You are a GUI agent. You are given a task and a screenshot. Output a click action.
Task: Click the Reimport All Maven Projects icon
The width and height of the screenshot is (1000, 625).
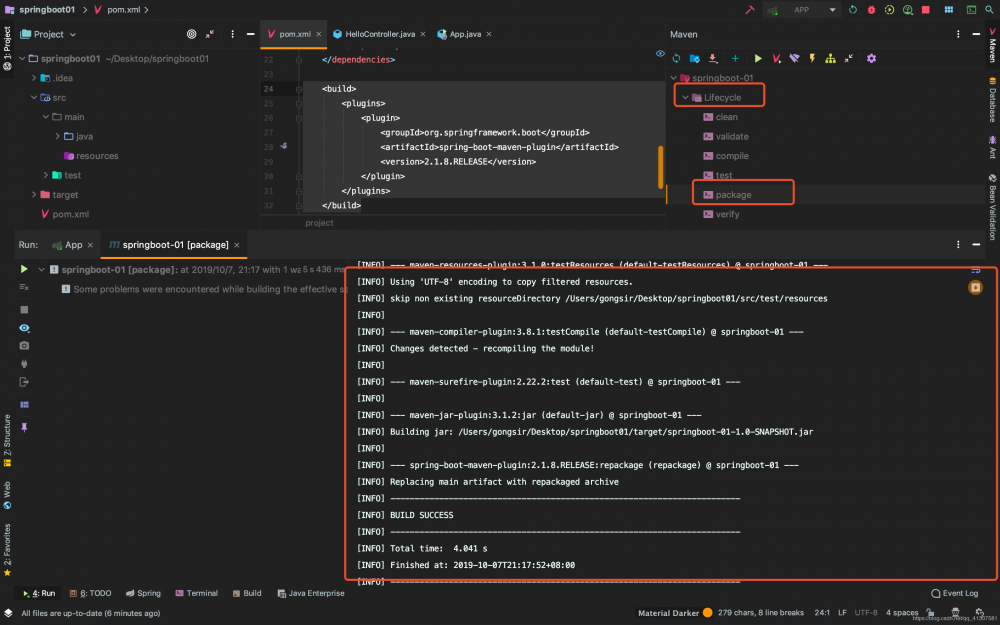pos(677,59)
